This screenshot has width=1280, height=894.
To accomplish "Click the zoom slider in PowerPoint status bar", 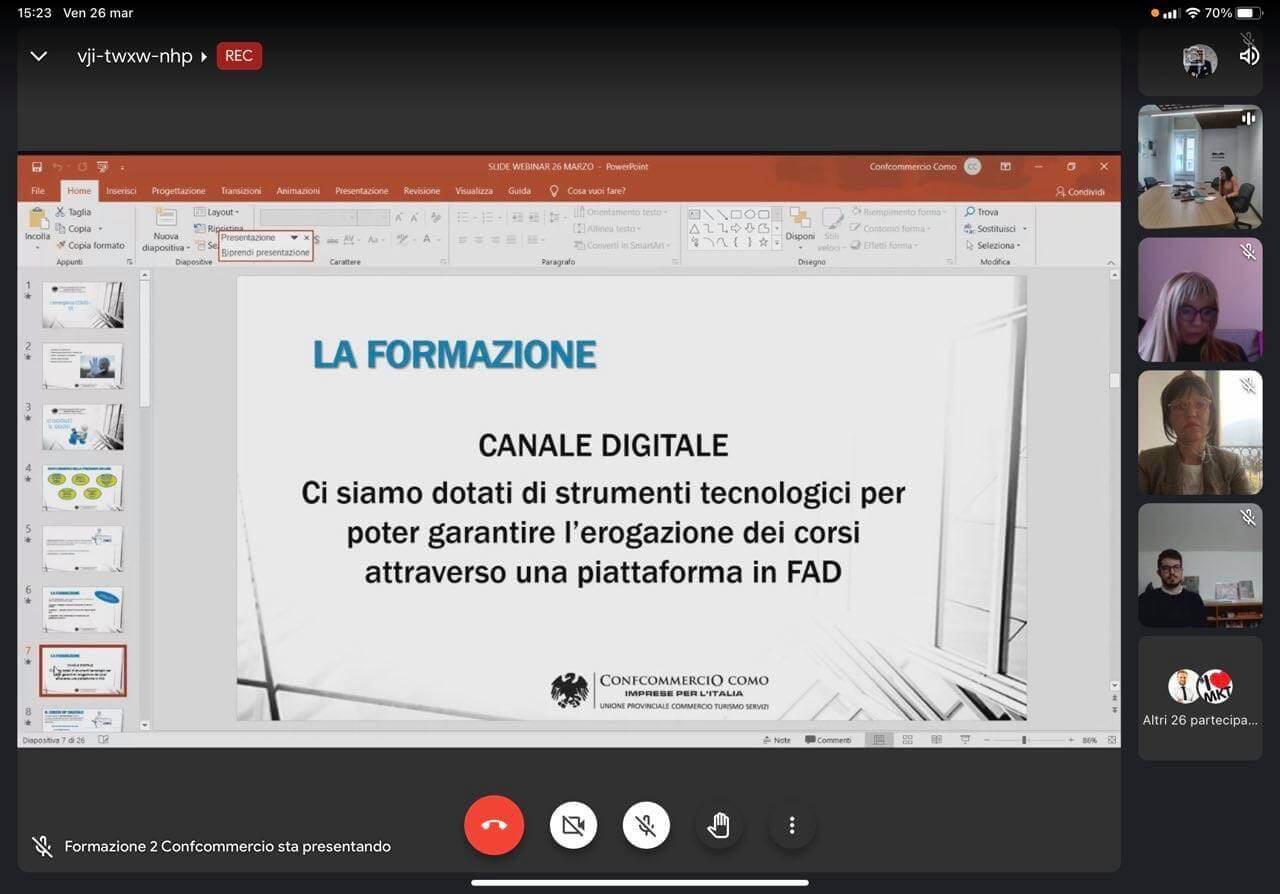I will coord(1024,740).
